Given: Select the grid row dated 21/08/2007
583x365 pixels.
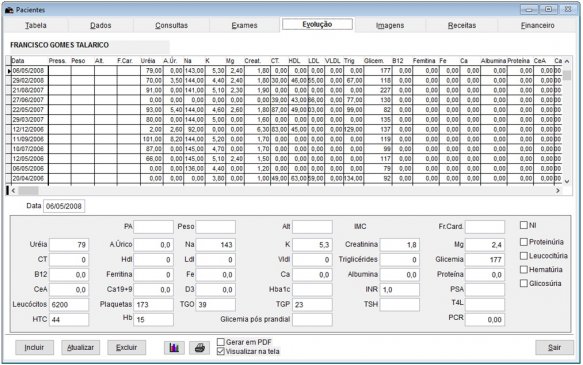Looking at the screenshot, I should point(284,90).
